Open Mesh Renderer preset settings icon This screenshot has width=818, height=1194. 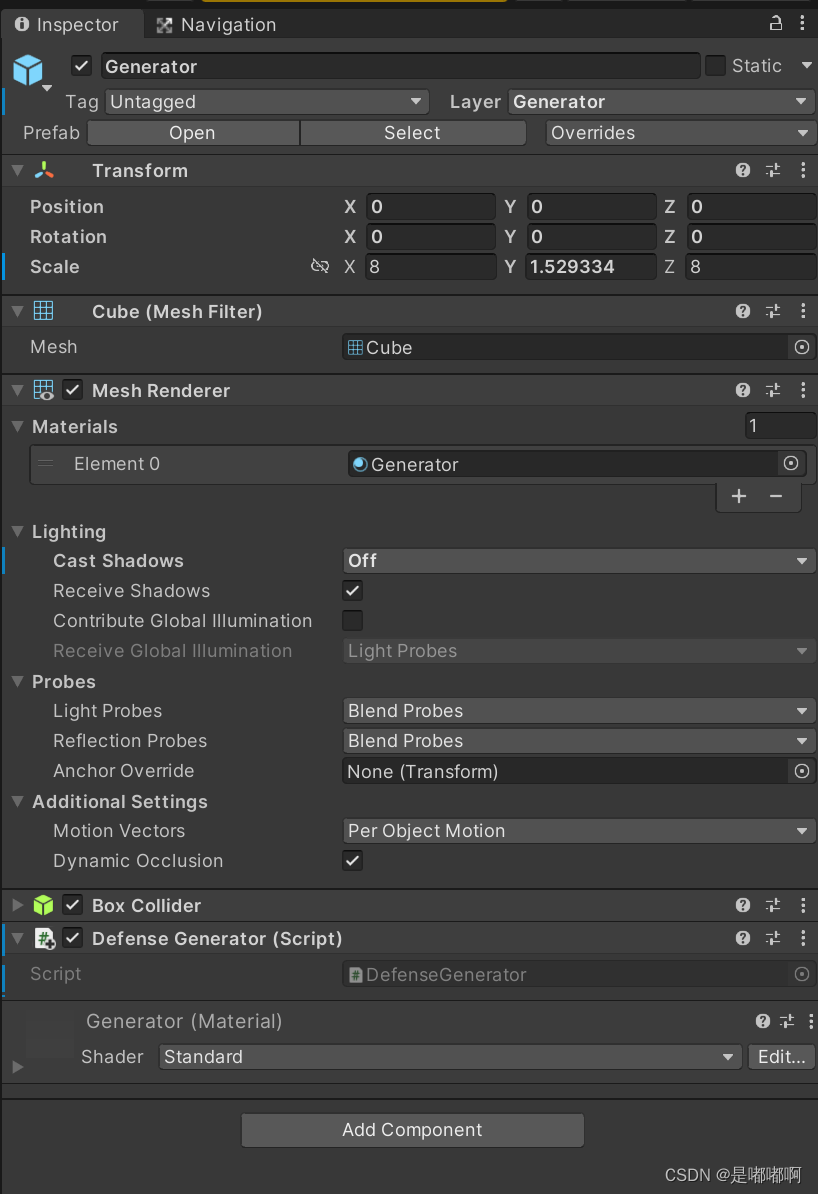click(x=773, y=390)
